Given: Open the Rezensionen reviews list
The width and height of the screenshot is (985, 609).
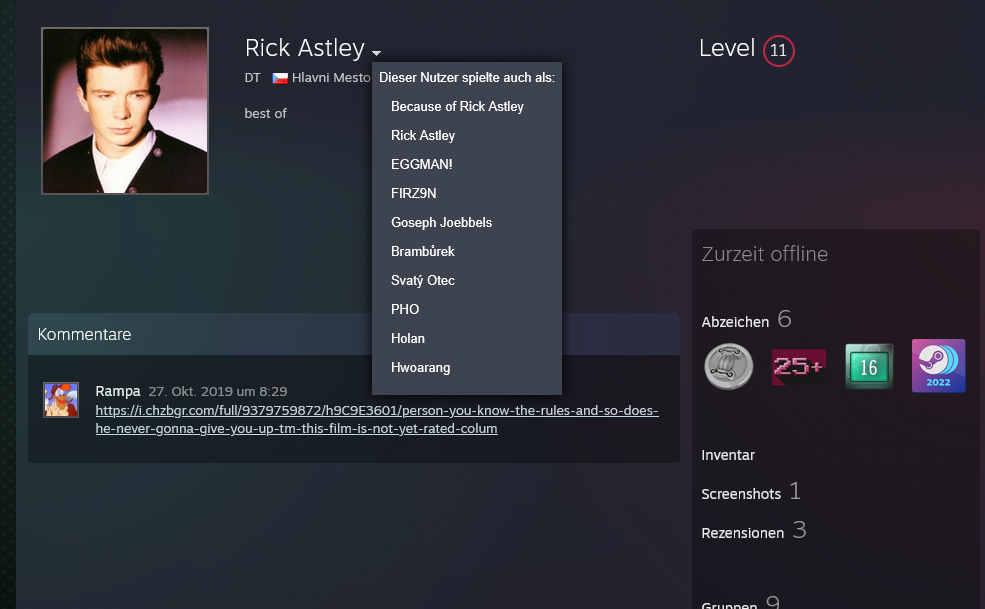Looking at the screenshot, I should click(742, 533).
